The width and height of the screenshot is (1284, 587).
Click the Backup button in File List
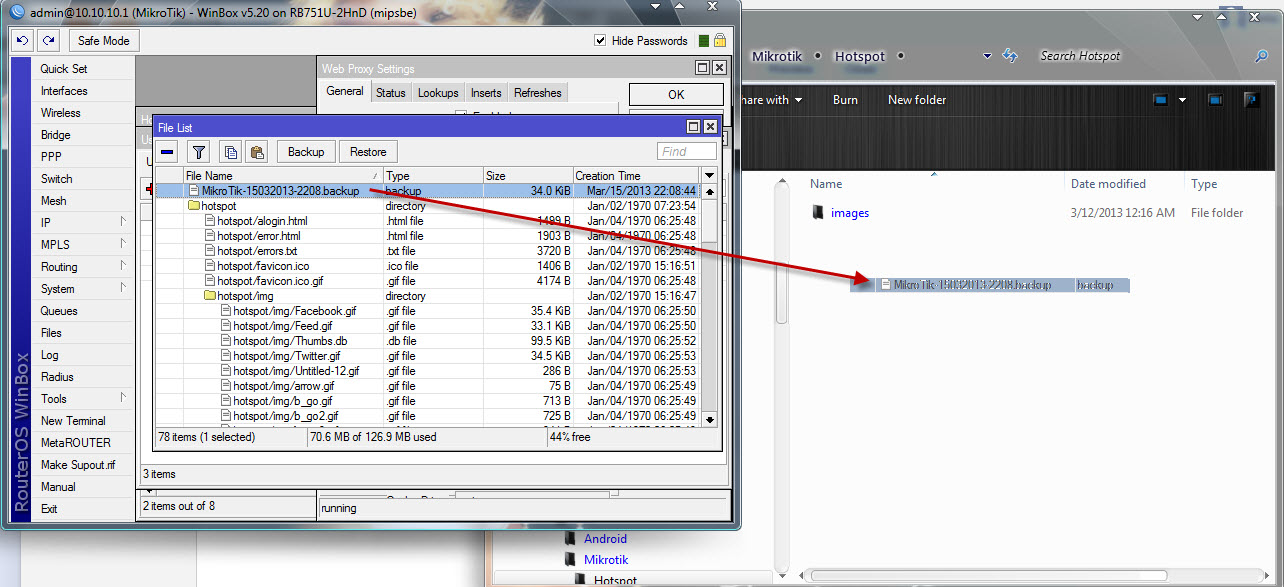(306, 152)
